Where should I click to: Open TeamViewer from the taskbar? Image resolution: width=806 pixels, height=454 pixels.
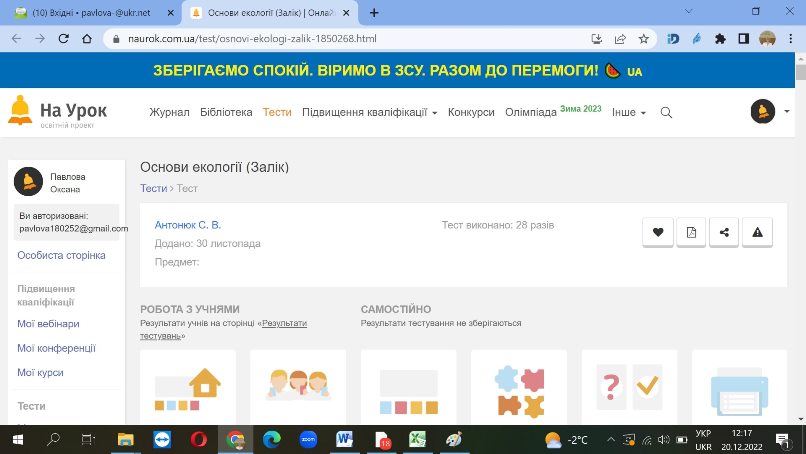tap(162, 440)
